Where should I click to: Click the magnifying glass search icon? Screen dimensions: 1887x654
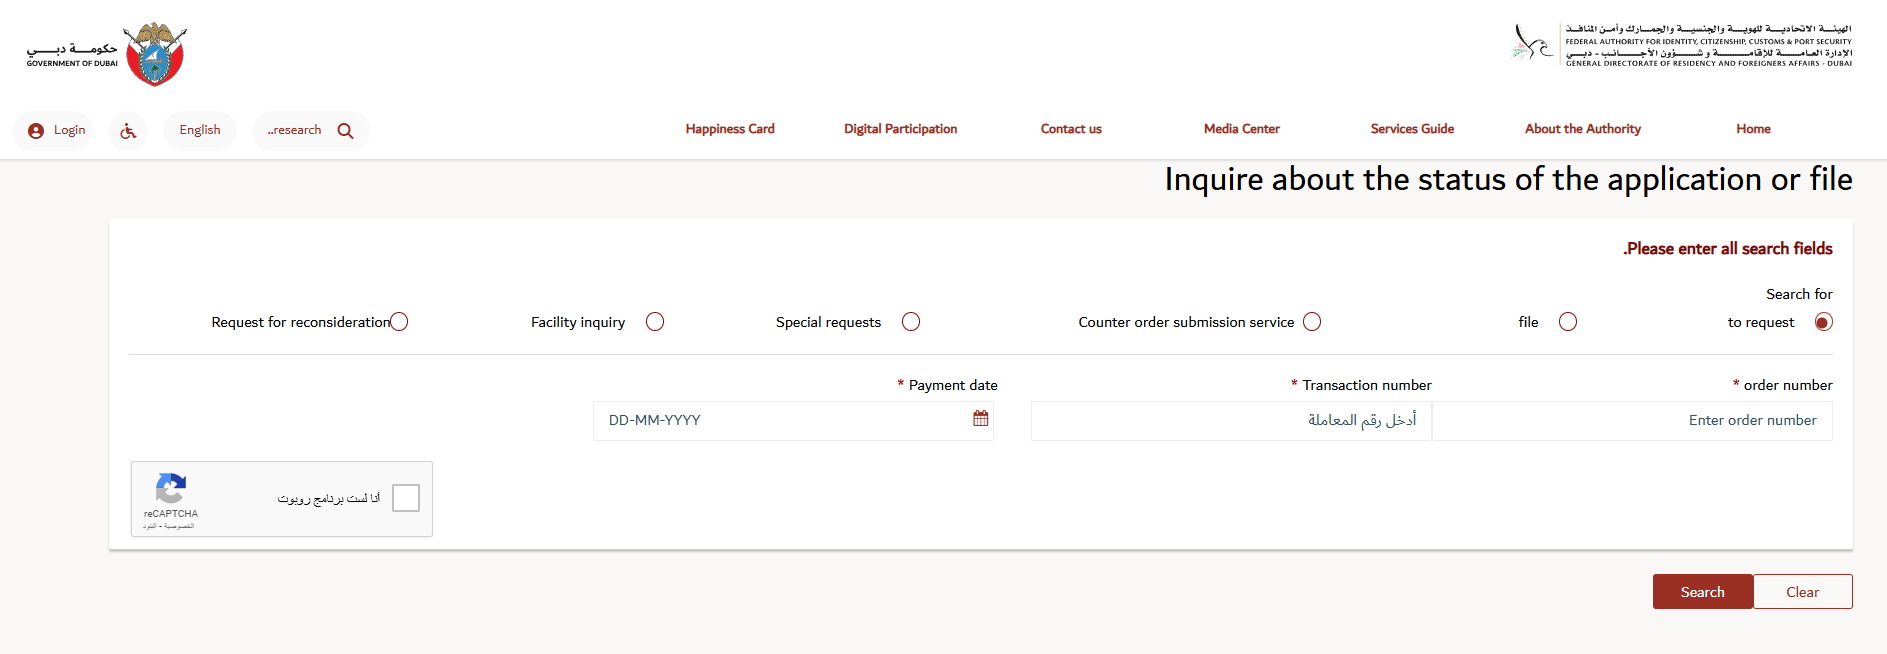tap(346, 131)
